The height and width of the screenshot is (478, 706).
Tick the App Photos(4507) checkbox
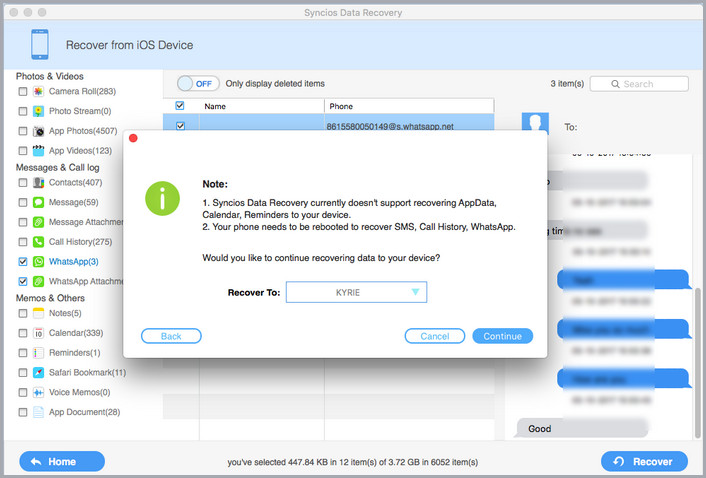tap(23, 131)
